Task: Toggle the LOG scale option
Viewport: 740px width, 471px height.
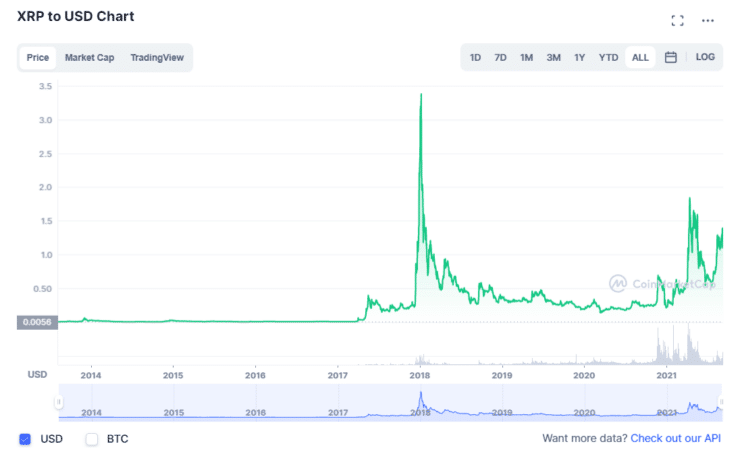Action: coord(705,57)
